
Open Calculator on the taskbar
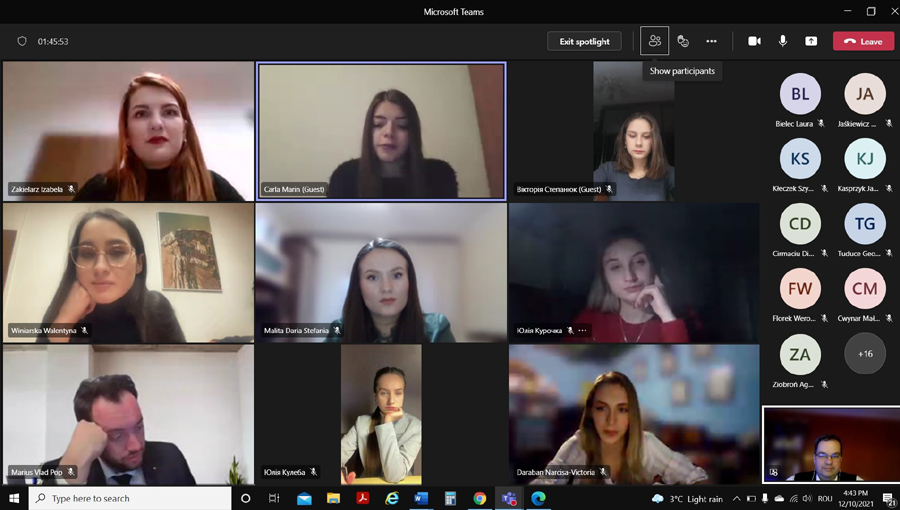tap(451, 498)
